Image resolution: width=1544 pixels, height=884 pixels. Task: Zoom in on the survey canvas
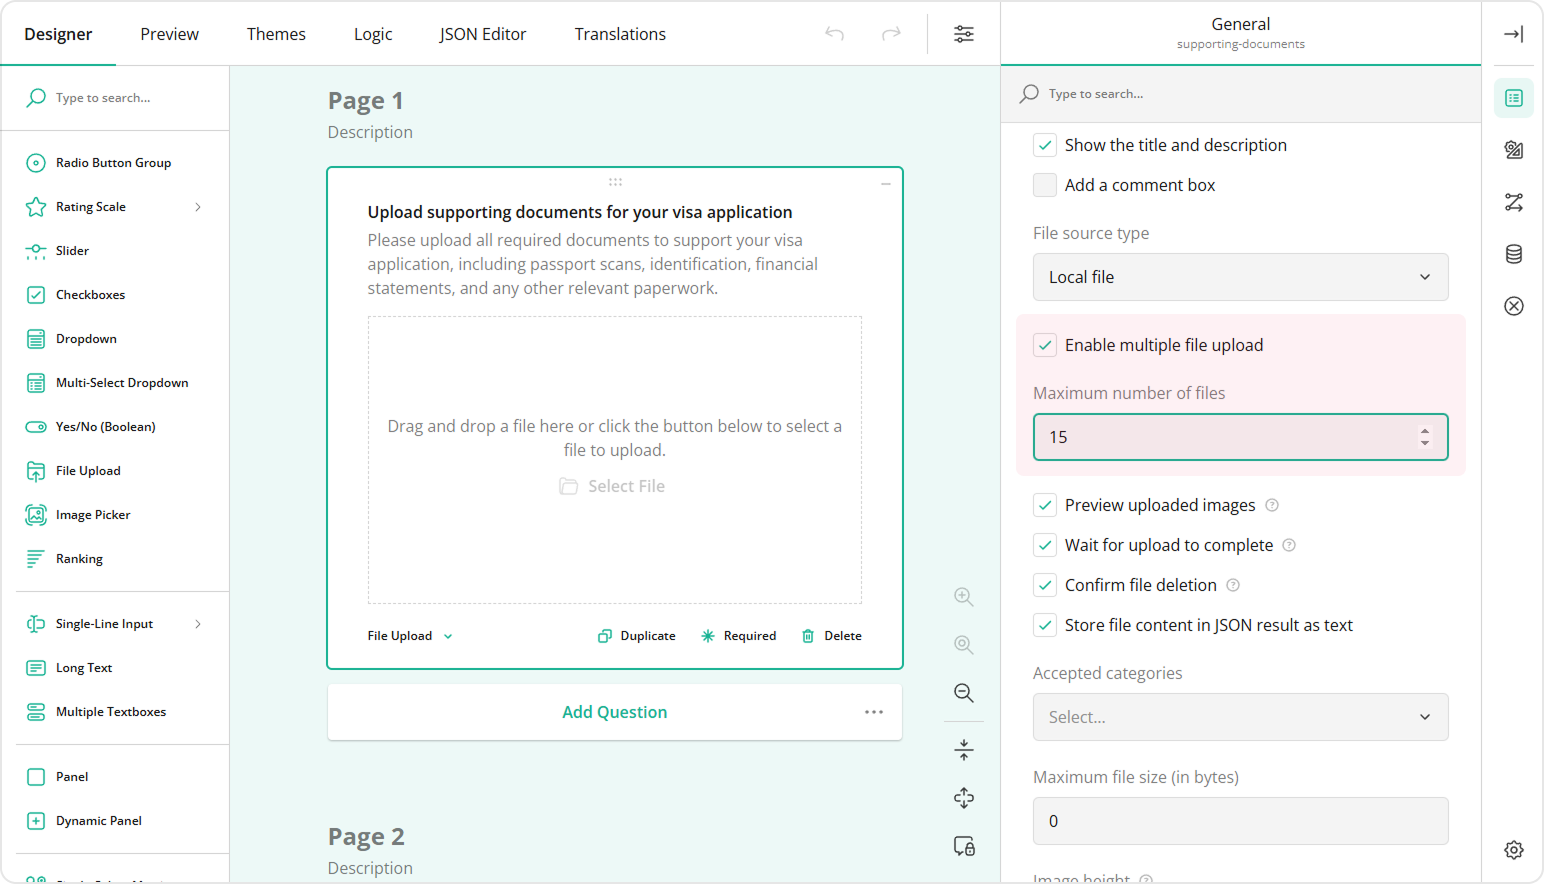963,596
